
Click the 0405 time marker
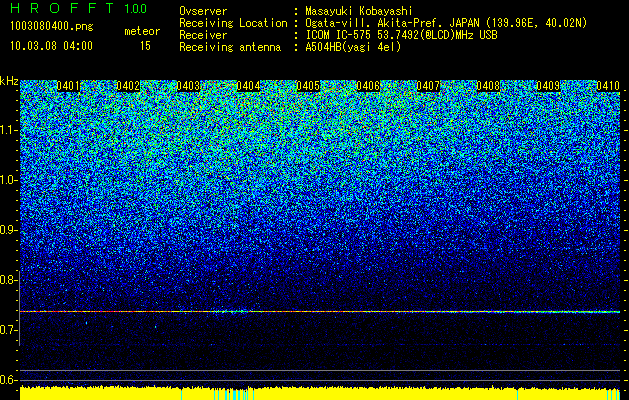[308, 86]
